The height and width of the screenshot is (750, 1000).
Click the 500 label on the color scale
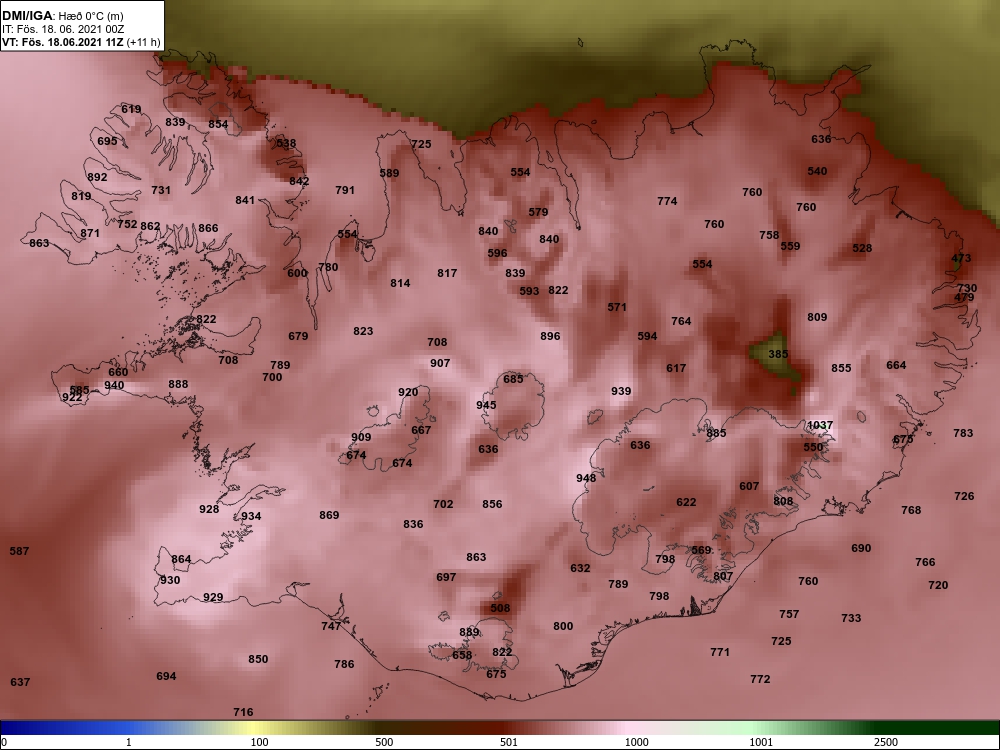point(385,742)
